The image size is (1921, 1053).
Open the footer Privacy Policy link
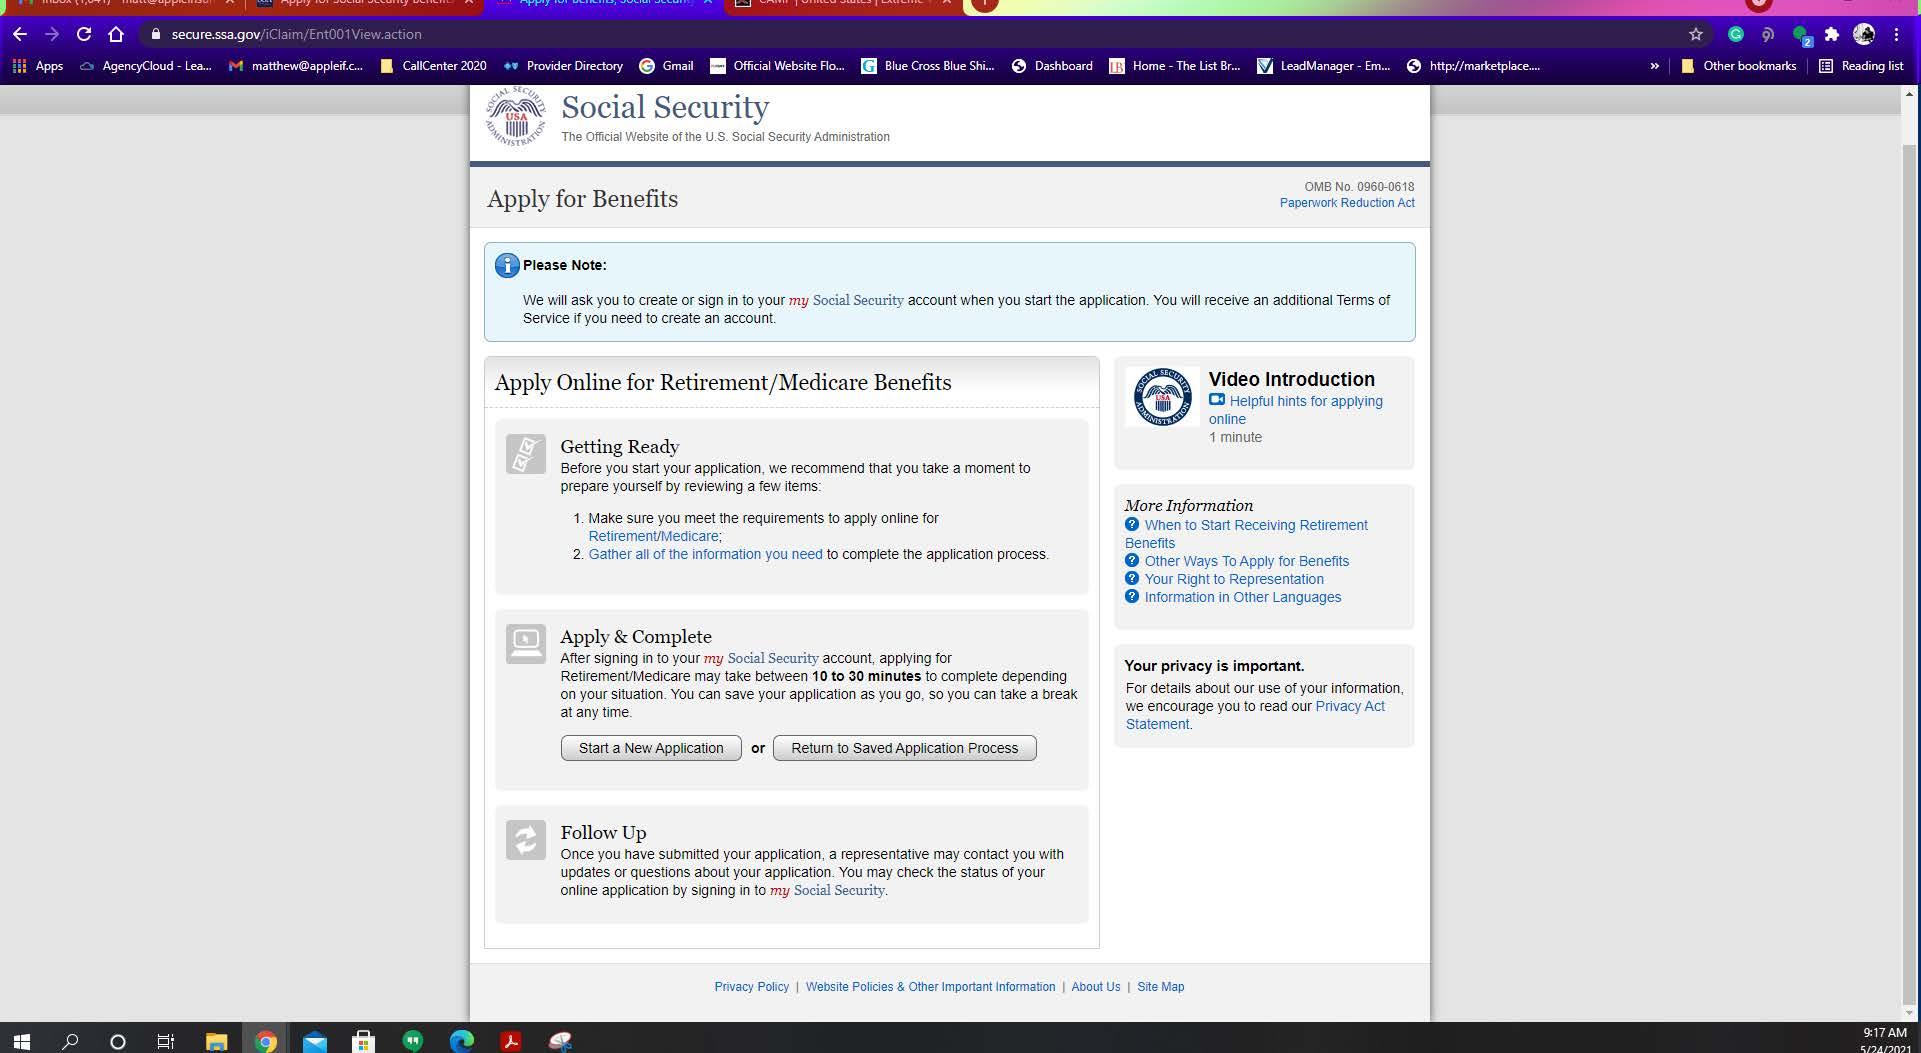point(751,987)
